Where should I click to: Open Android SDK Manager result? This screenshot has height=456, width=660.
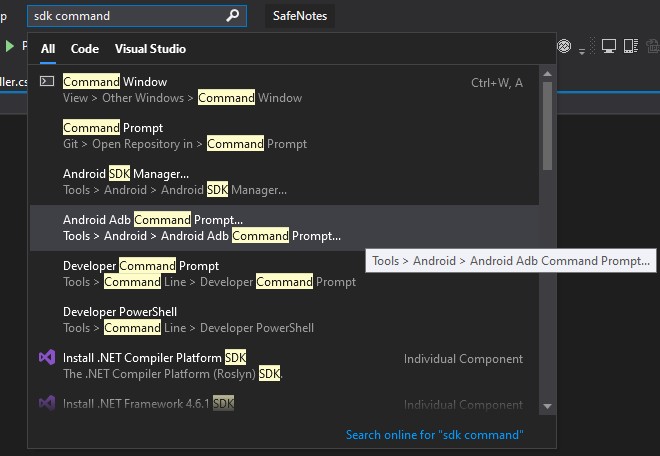[x=285, y=182]
